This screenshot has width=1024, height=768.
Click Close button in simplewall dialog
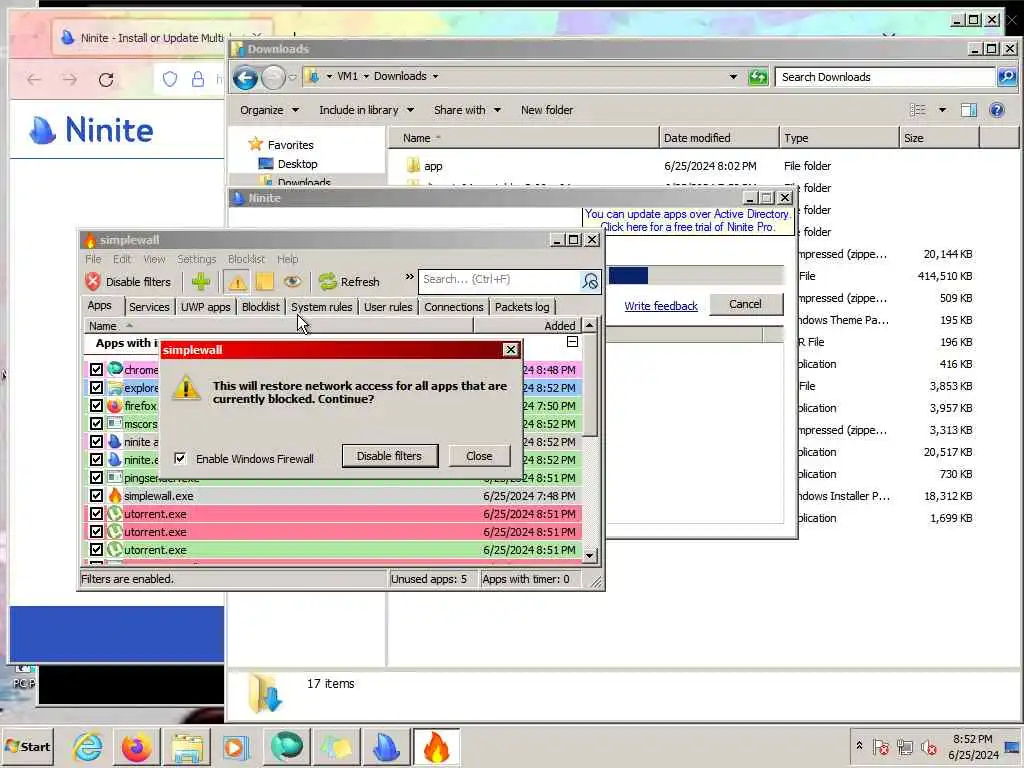pyautogui.click(x=479, y=456)
